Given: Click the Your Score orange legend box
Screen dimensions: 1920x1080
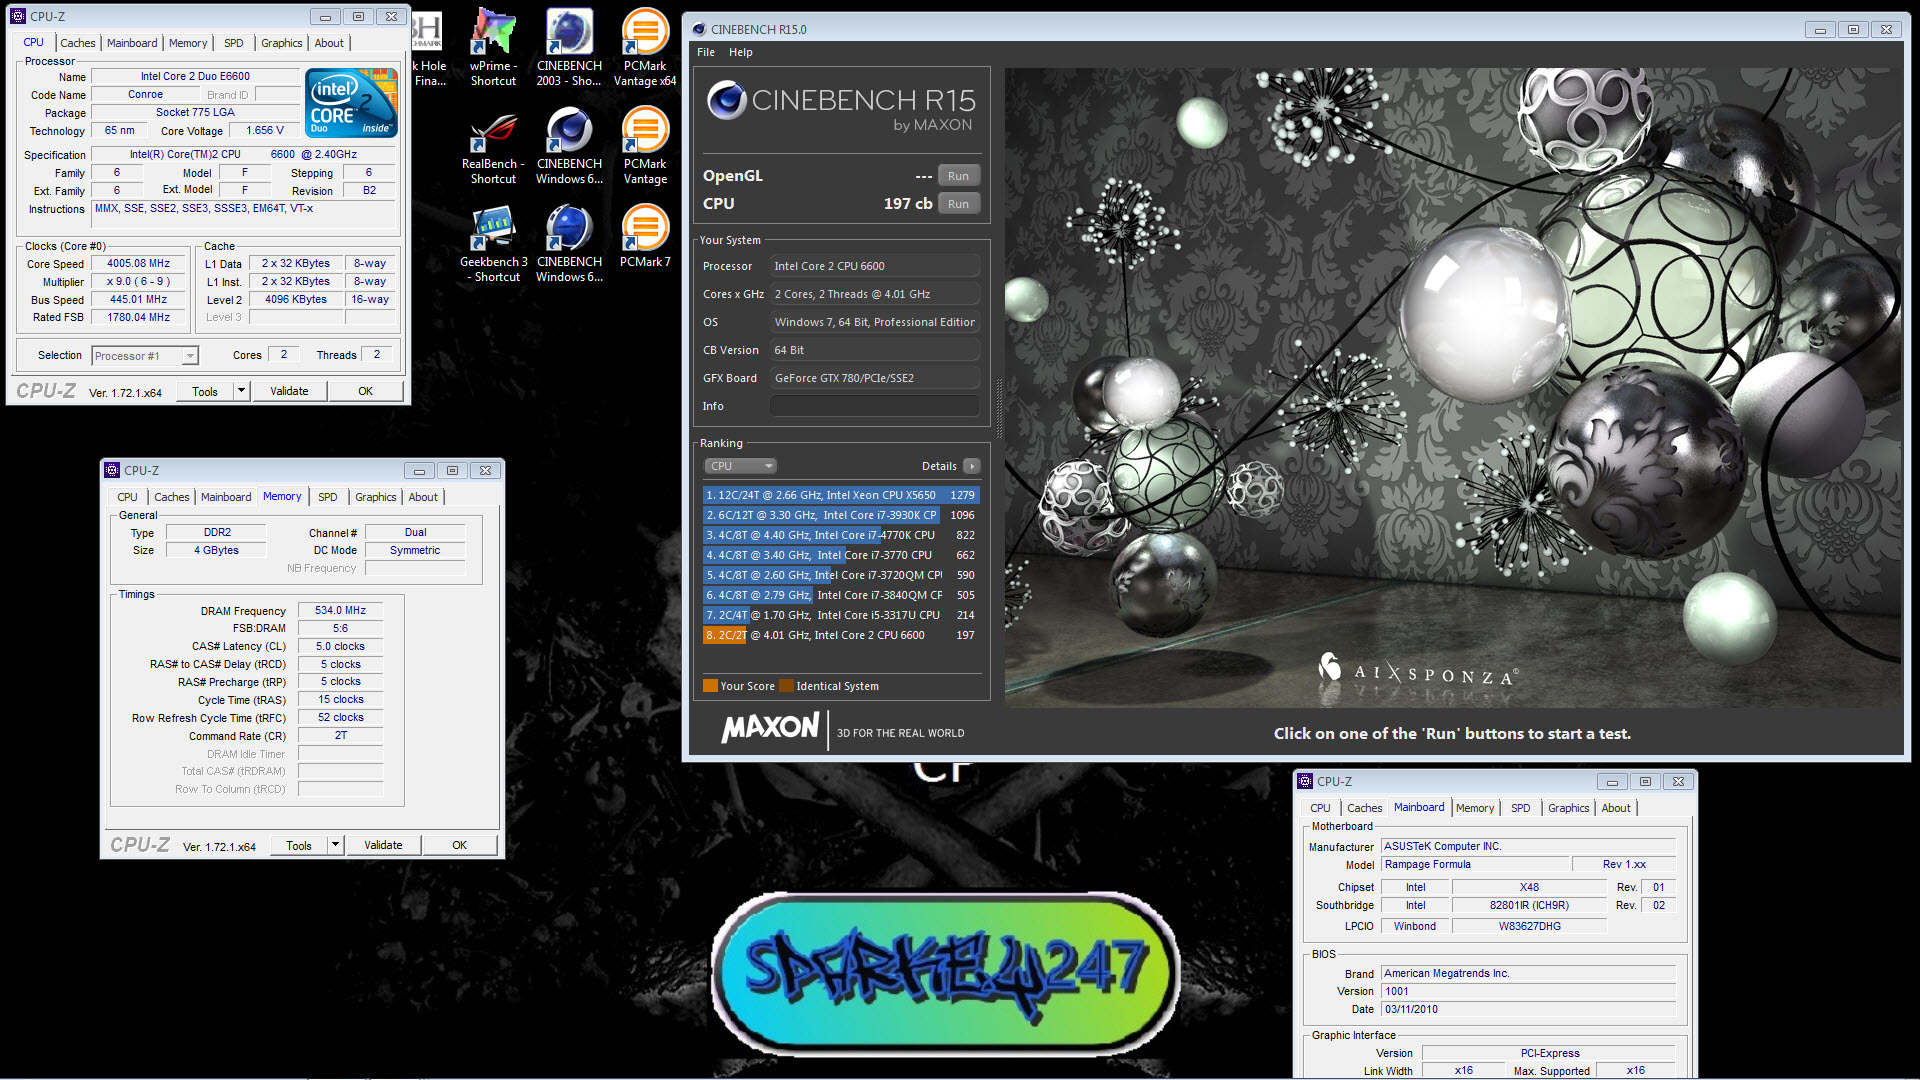Looking at the screenshot, I should 710,686.
